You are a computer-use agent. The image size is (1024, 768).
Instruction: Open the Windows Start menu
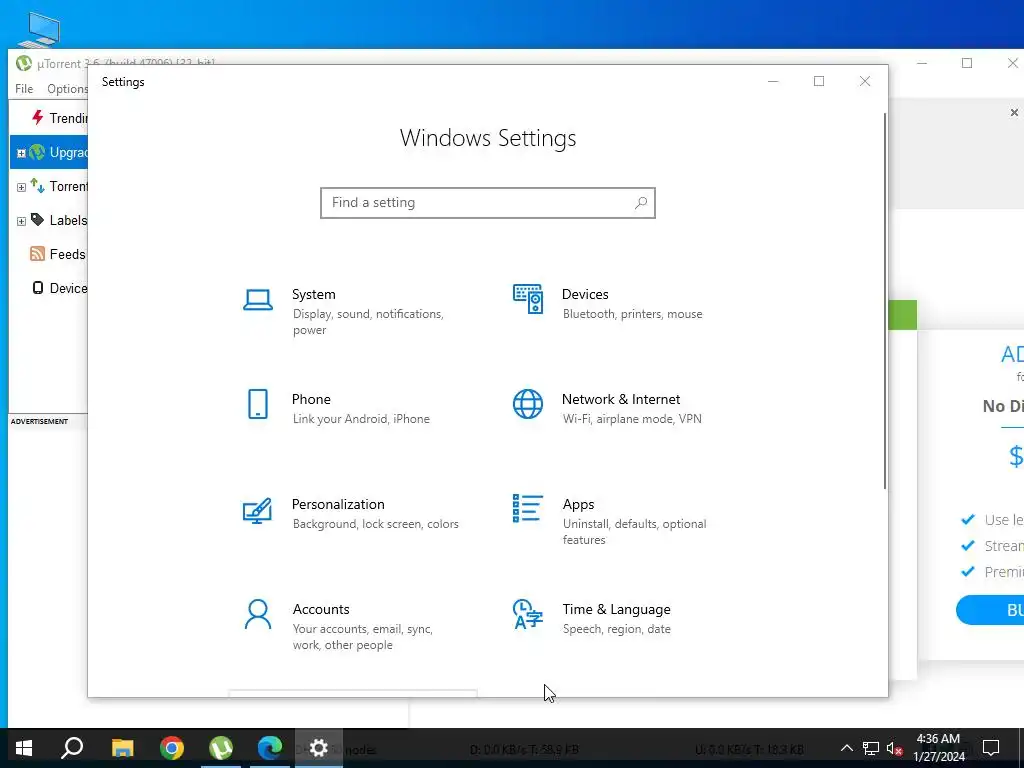tap(24, 748)
